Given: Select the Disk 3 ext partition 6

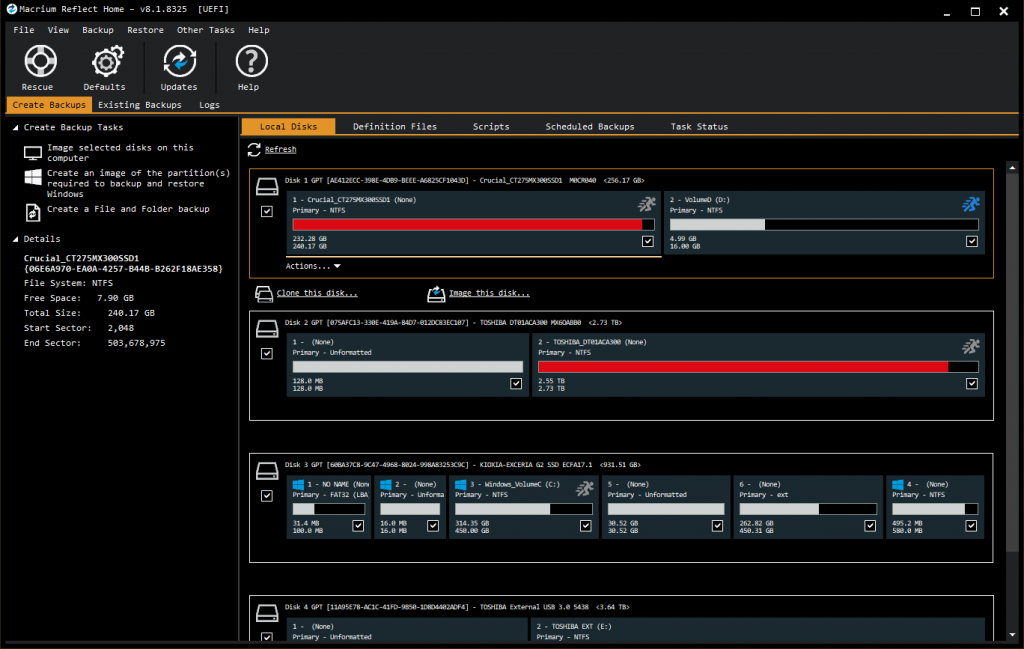Looking at the screenshot, I should tap(808, 507).
